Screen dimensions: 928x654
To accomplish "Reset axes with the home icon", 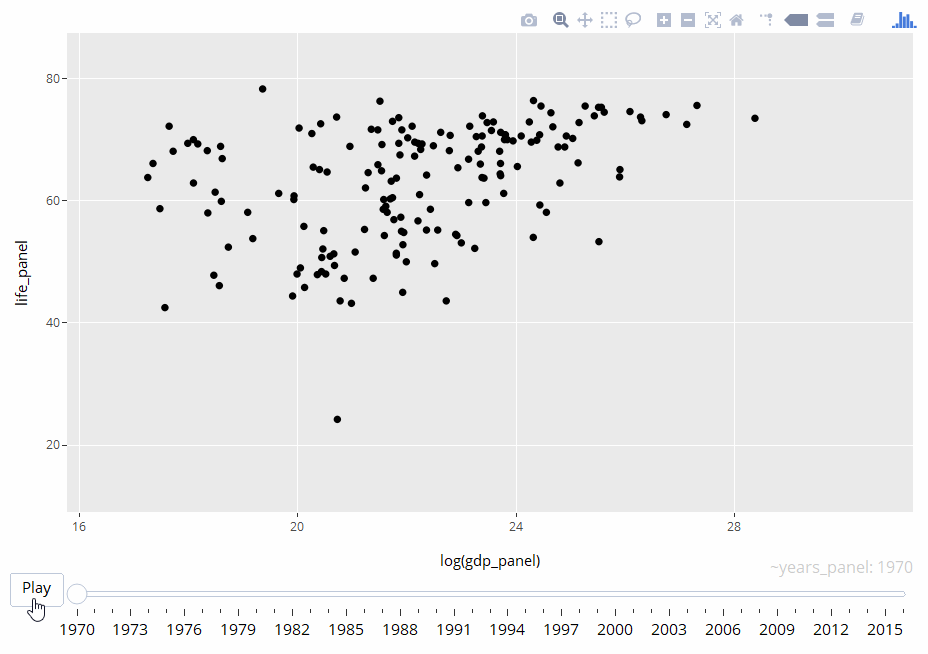I will [x=736, y=19].
